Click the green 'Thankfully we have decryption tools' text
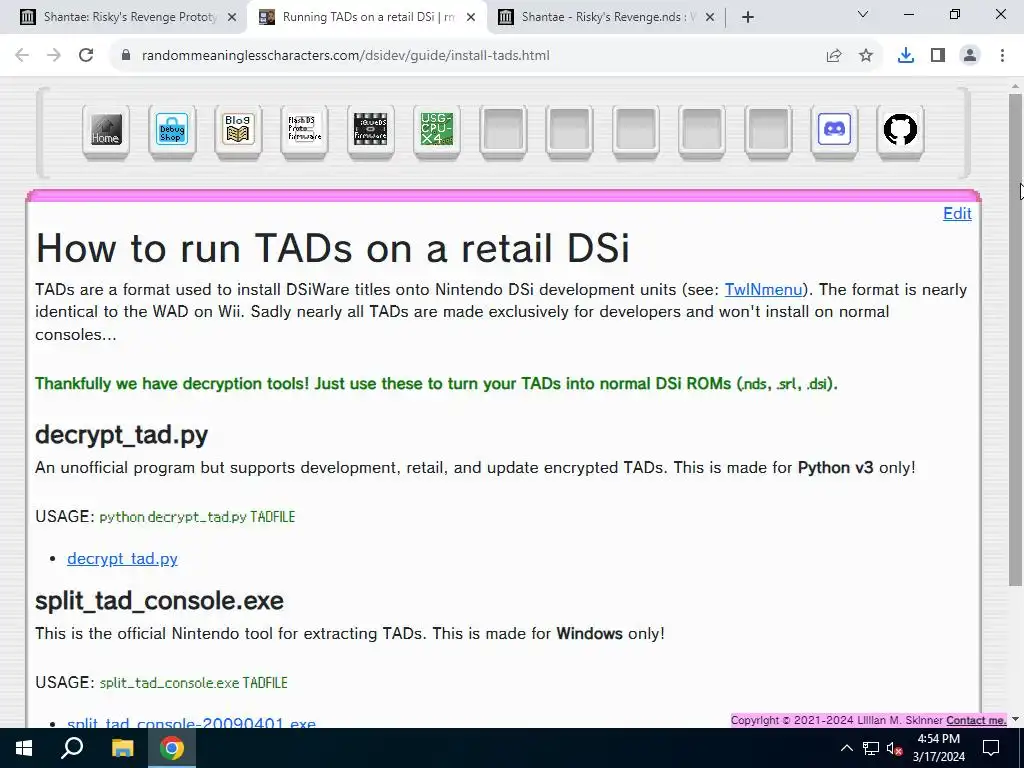The image size is (1024, 768). 436,383
